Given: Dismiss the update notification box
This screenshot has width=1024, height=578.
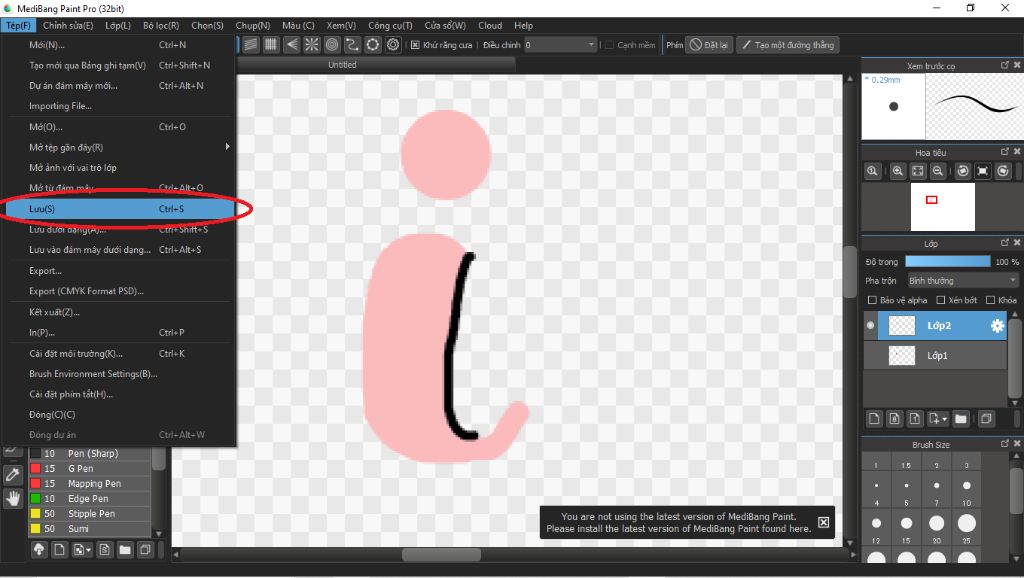Looking at the screenshot, I should click(824, 522).
